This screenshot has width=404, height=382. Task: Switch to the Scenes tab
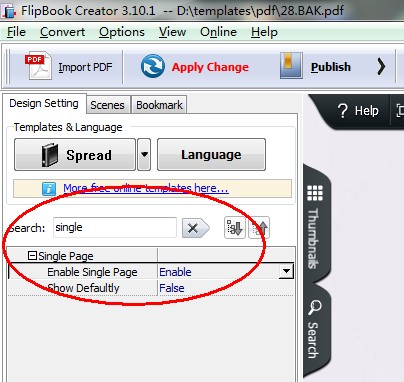tap(107, 105)
